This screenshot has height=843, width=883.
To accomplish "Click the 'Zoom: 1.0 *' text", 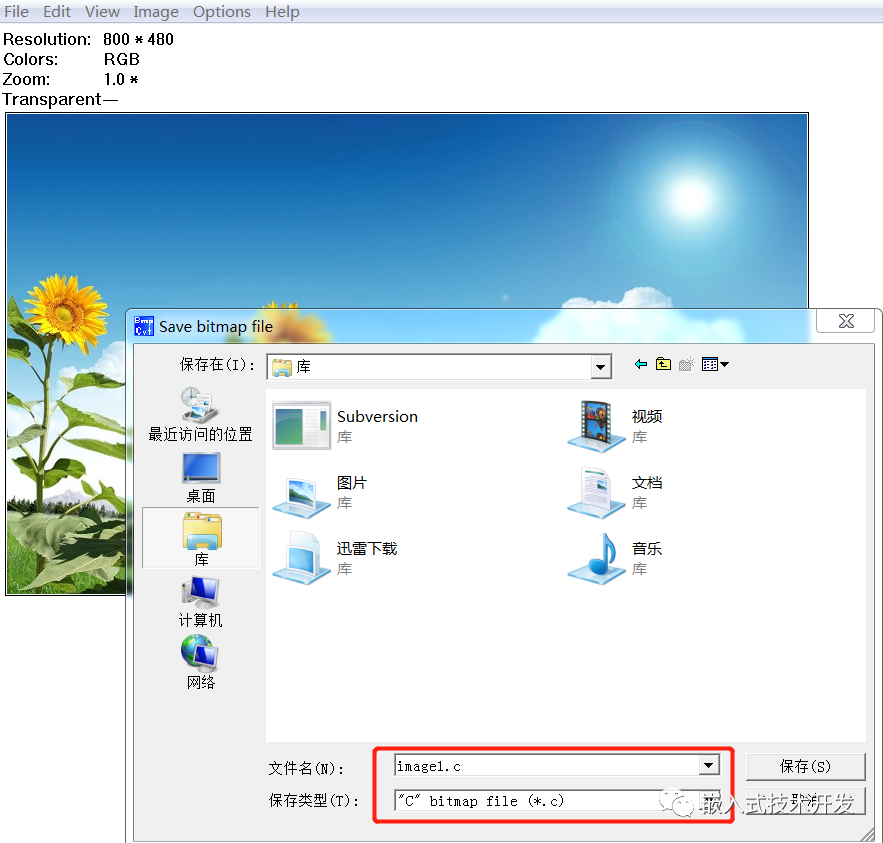I will coord(70,79).
